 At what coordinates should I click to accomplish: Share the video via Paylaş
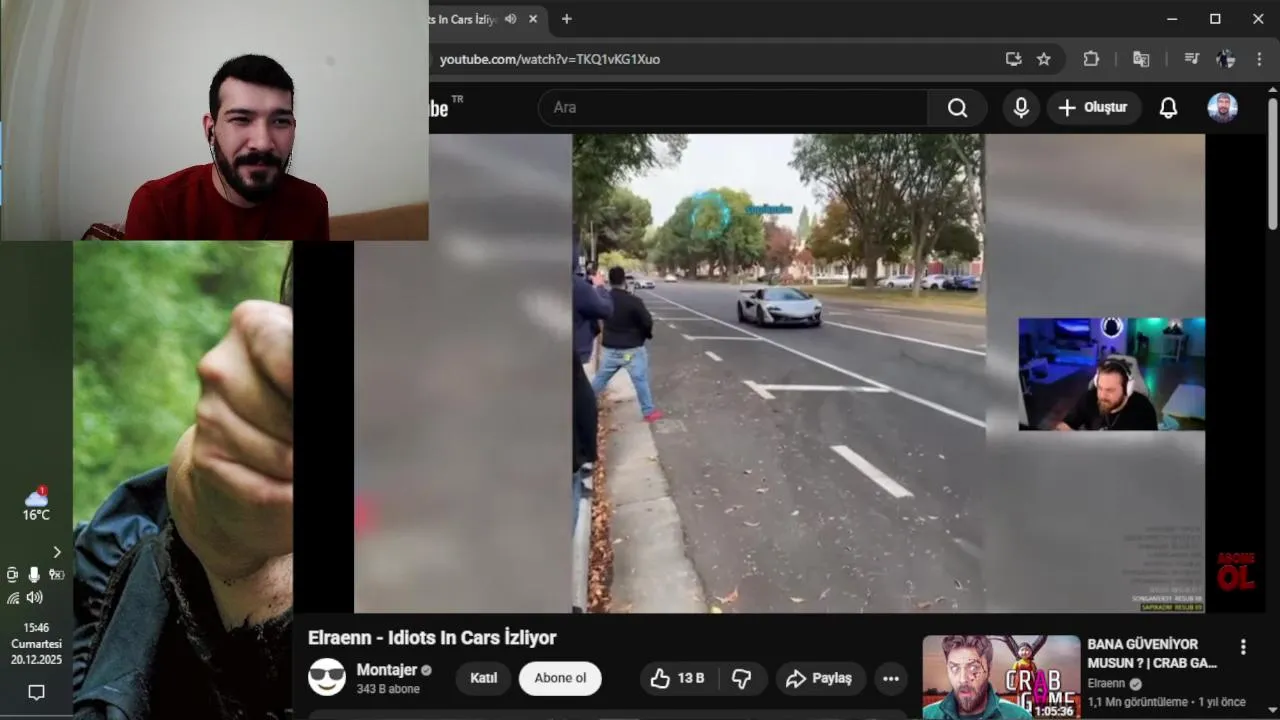(x=819, y=678)
